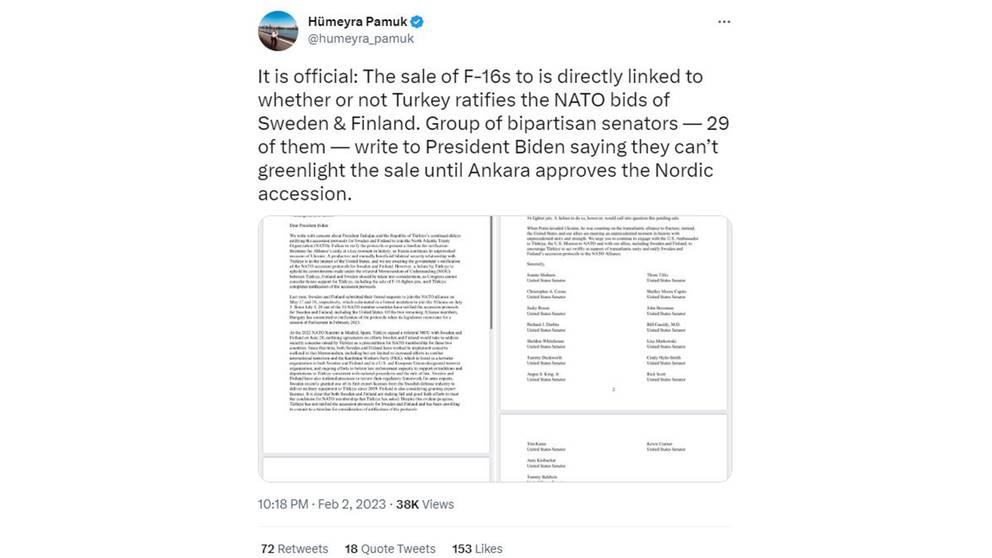This screenshot has width=992, height=558.
Task: Click Hümeyra Pamuk's profile avatar photo
Action: [278, 31]
